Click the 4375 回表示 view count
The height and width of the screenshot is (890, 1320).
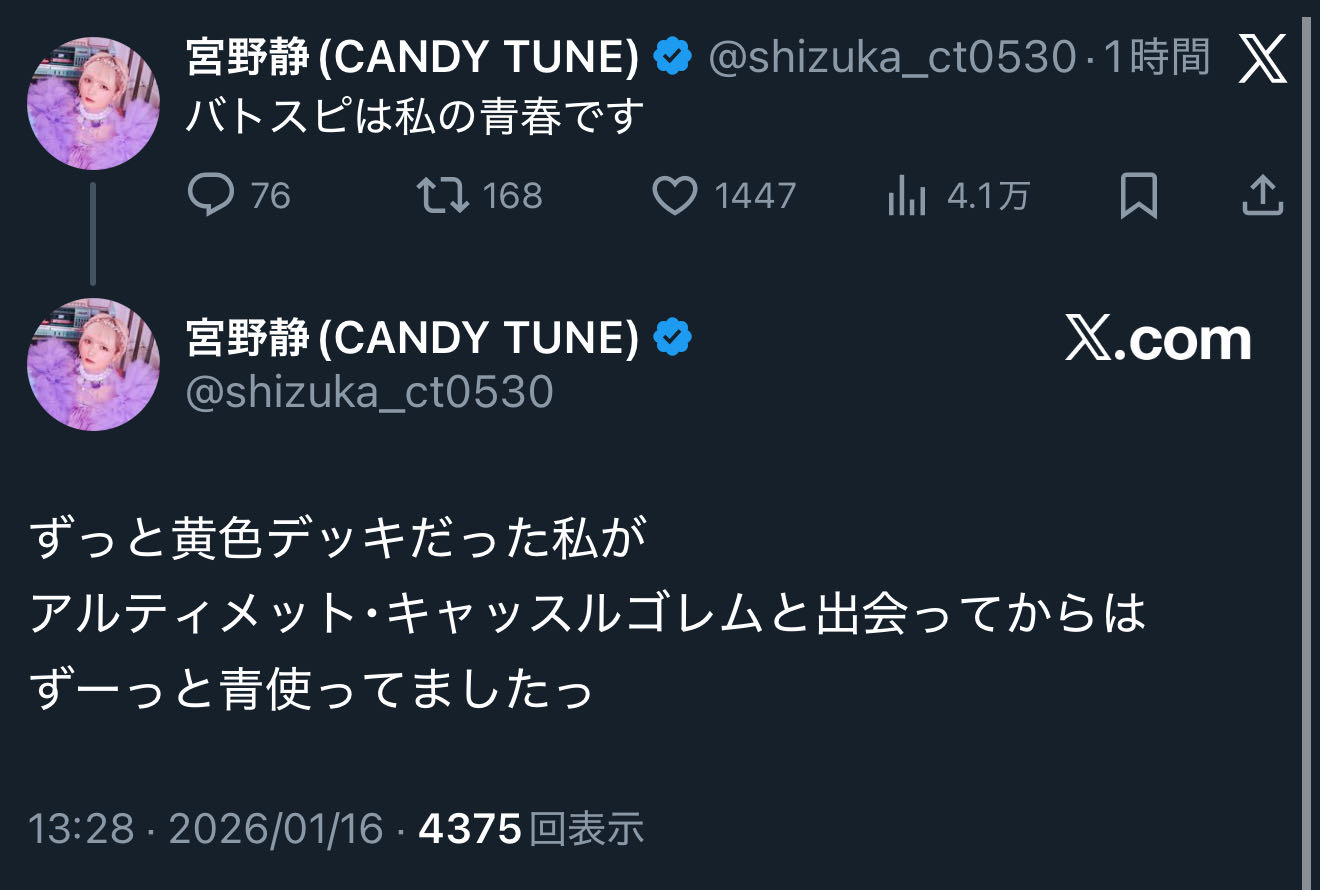[531, 829]
